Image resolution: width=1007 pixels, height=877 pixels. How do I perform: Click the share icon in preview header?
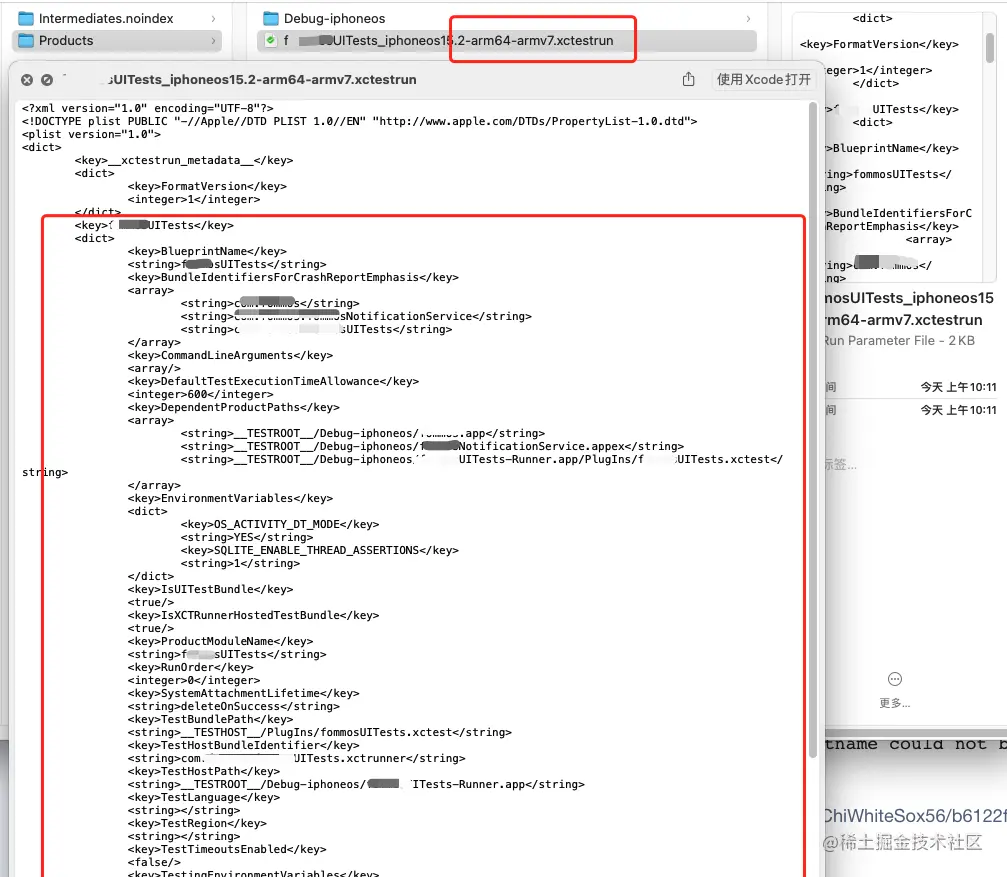pyautogui.click(x=688, y=79)
